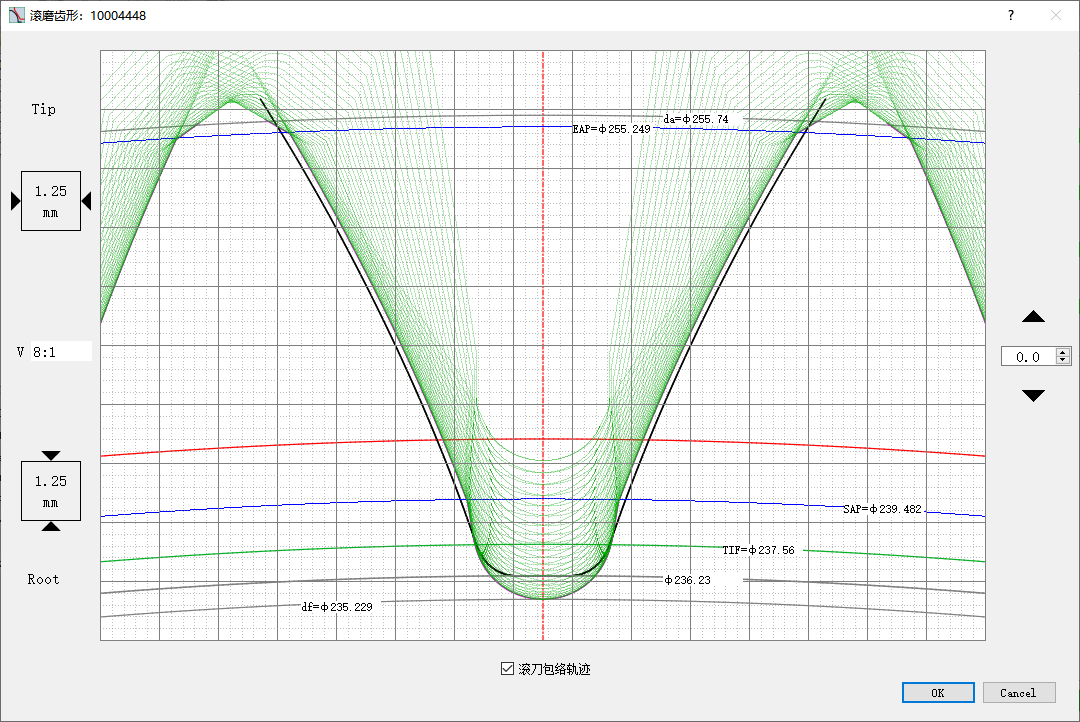Decrement the 0.0 spinner with its small down arrow
Viewport: 1080px width, 722px height.
click(1063, 360)
